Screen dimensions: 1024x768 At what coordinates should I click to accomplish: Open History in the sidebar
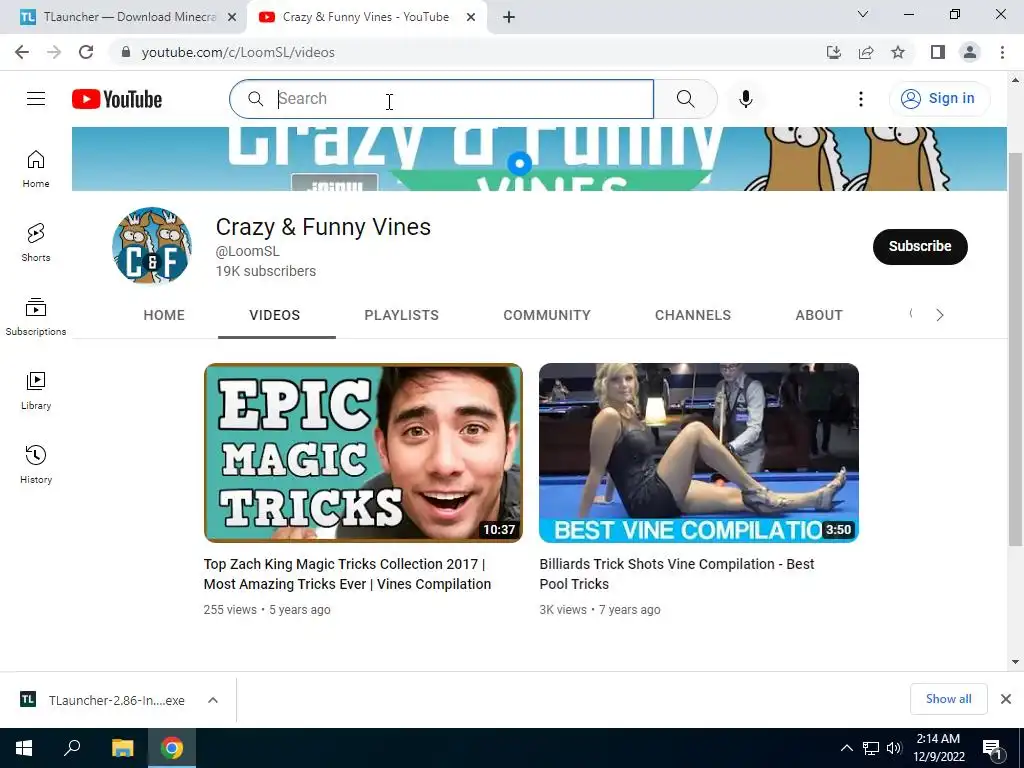click(x=36, y=464)
